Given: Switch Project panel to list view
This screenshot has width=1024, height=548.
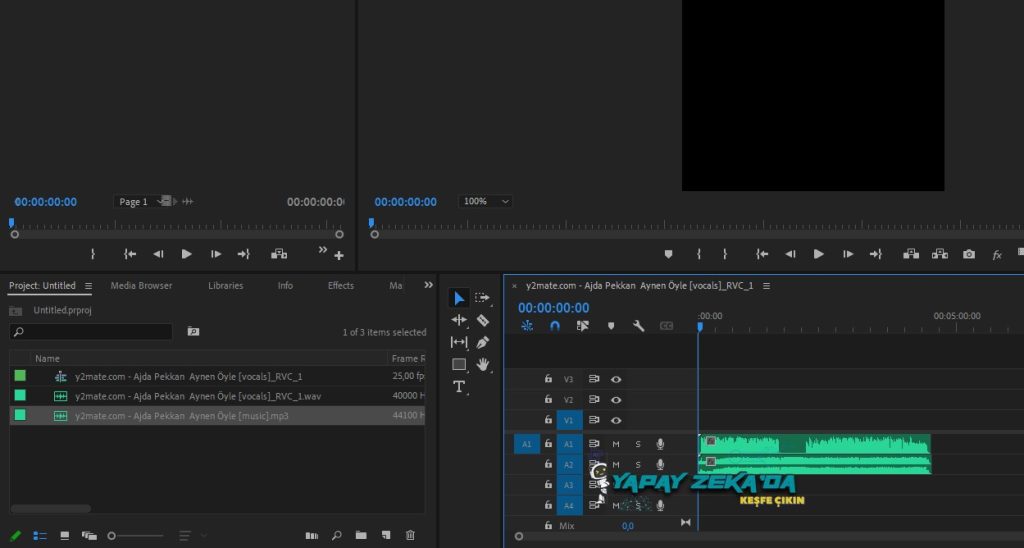Looking at the screenshot, I should [40, 536].
